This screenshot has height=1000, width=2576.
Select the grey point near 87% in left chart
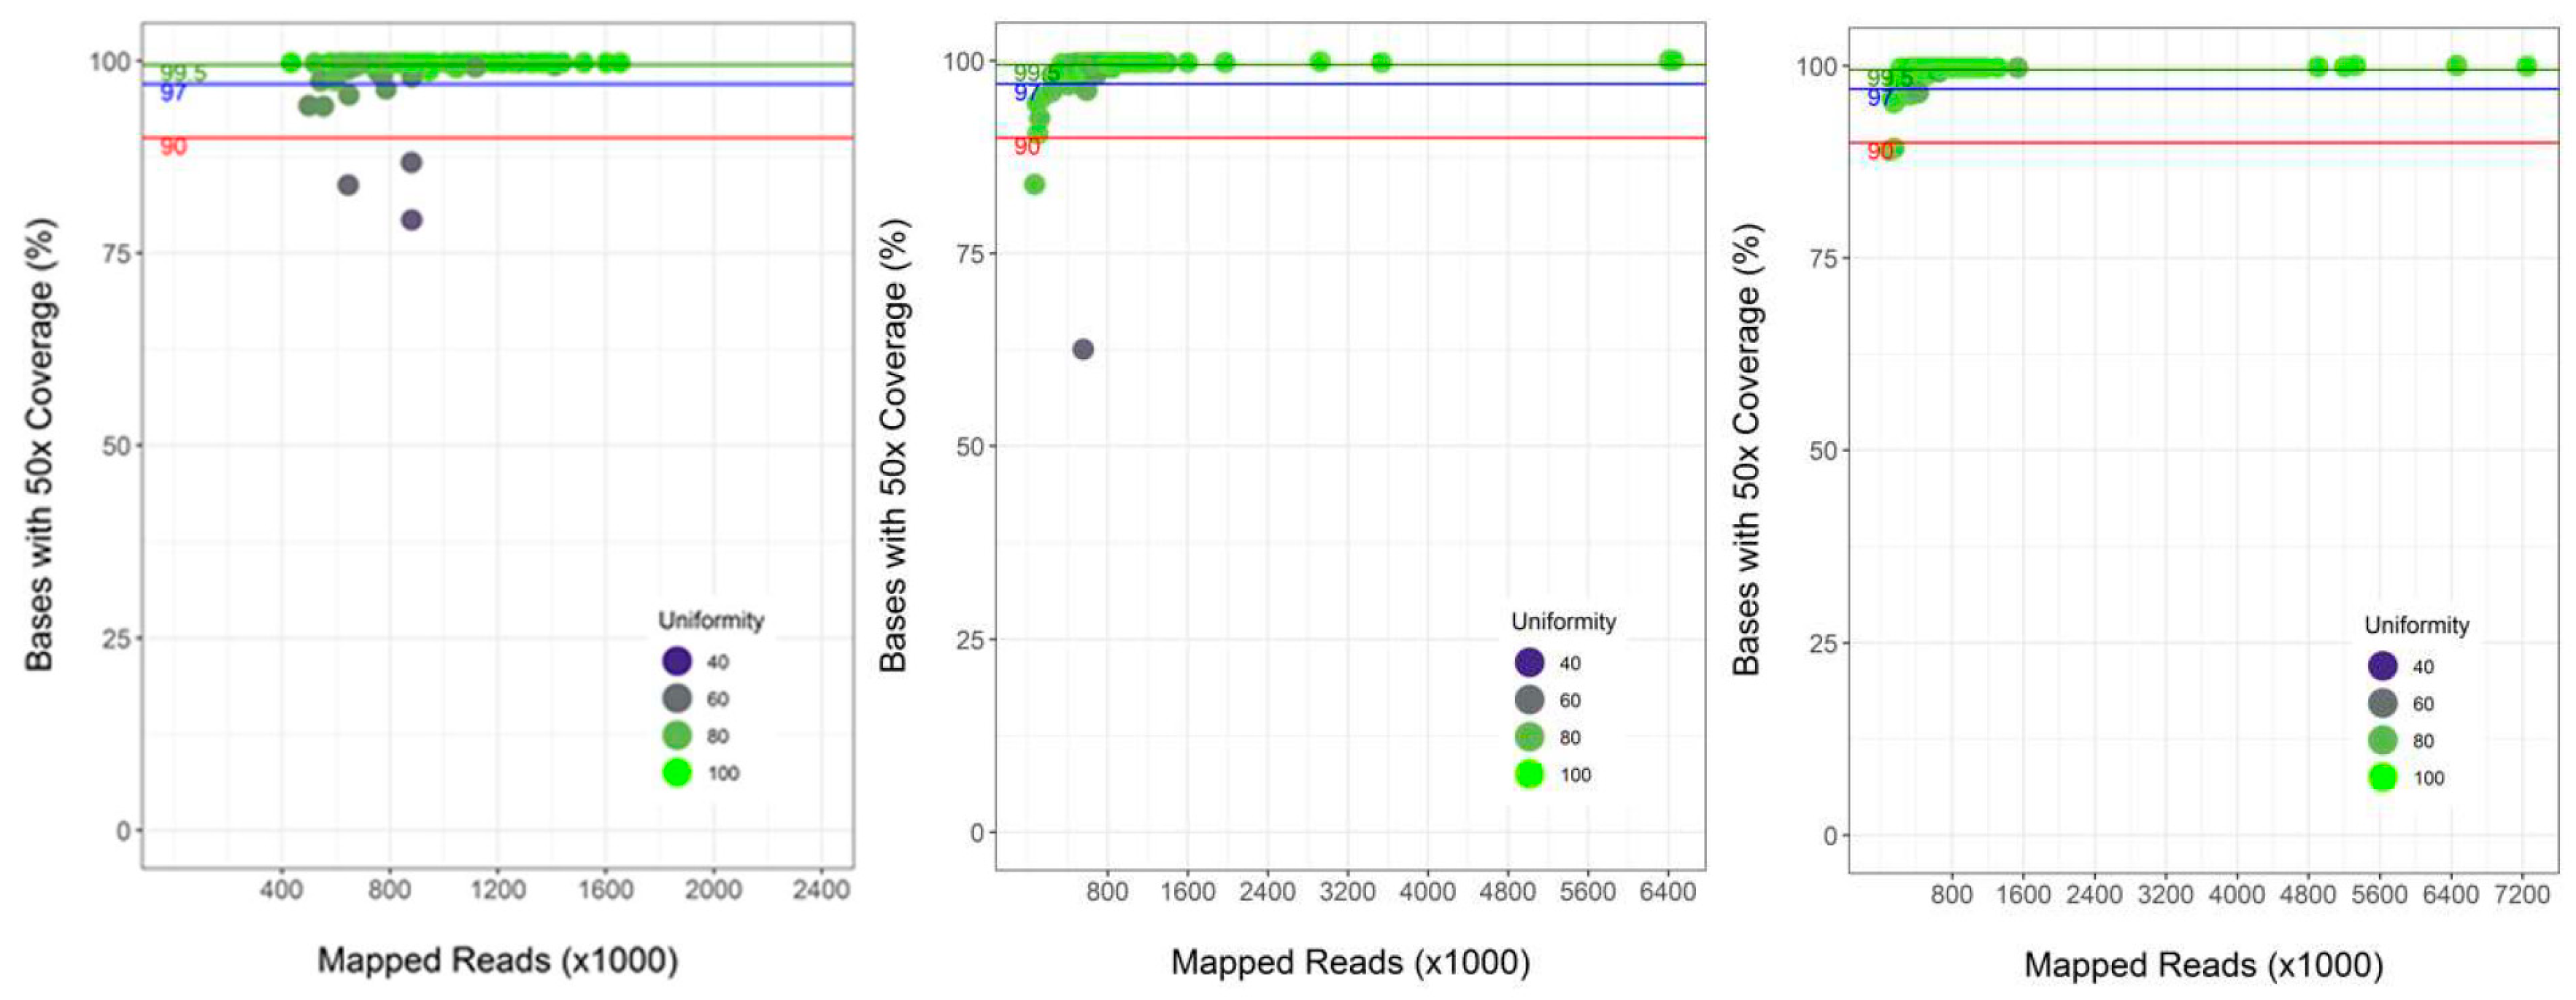coord(411,162)
